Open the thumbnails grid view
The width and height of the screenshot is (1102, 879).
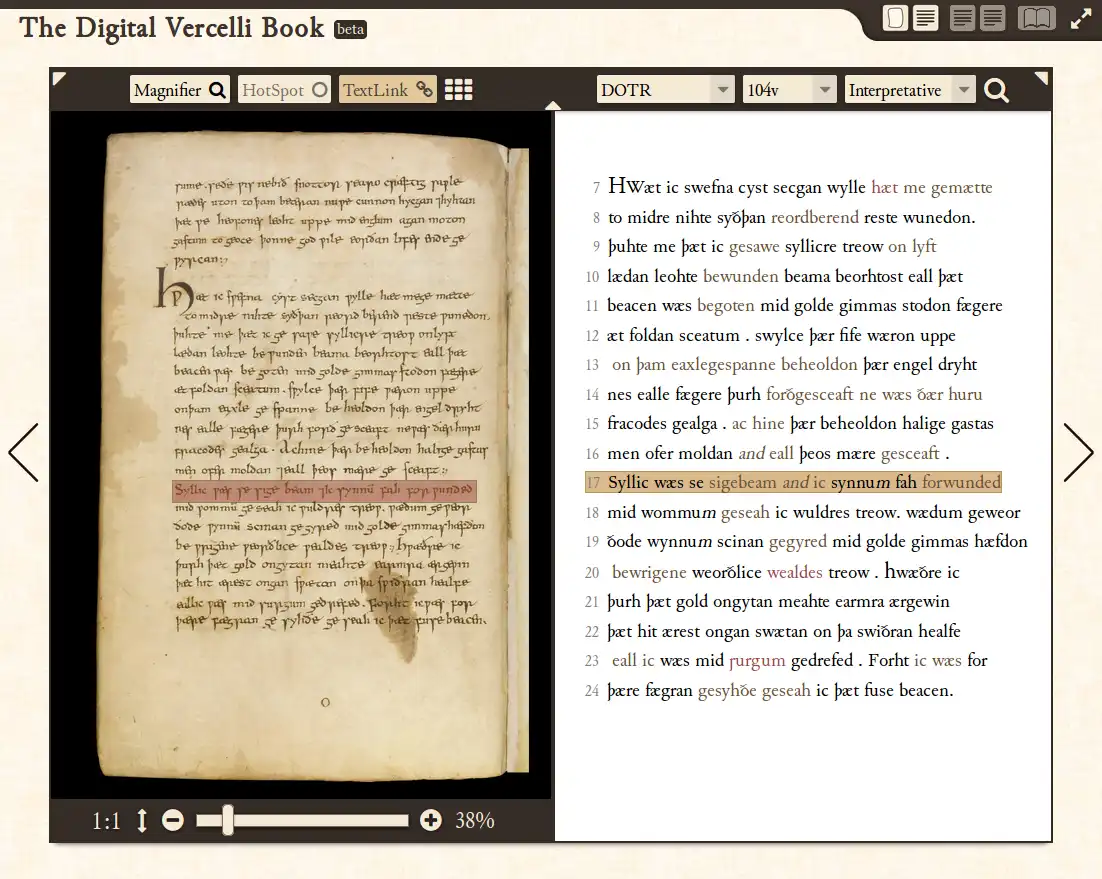pos(458,90)
